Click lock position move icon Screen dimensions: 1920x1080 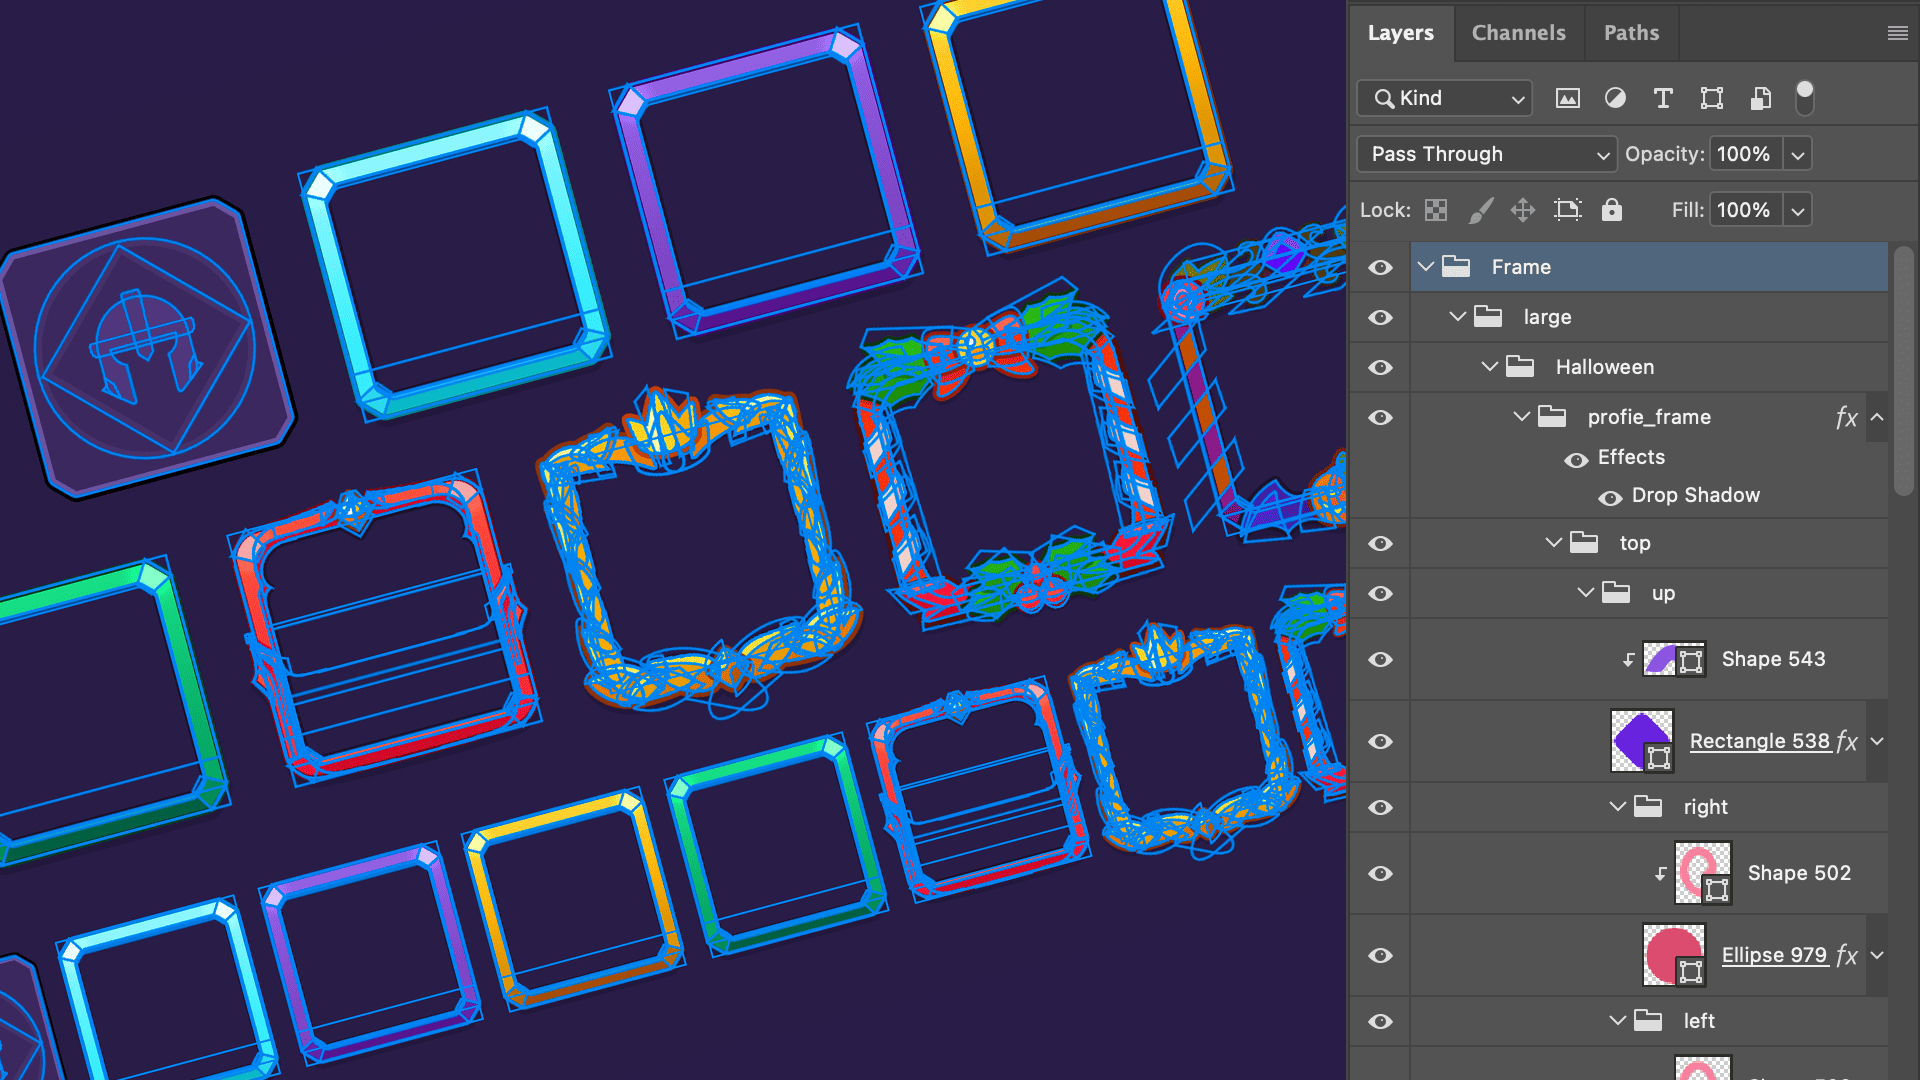coord(1522,210)
